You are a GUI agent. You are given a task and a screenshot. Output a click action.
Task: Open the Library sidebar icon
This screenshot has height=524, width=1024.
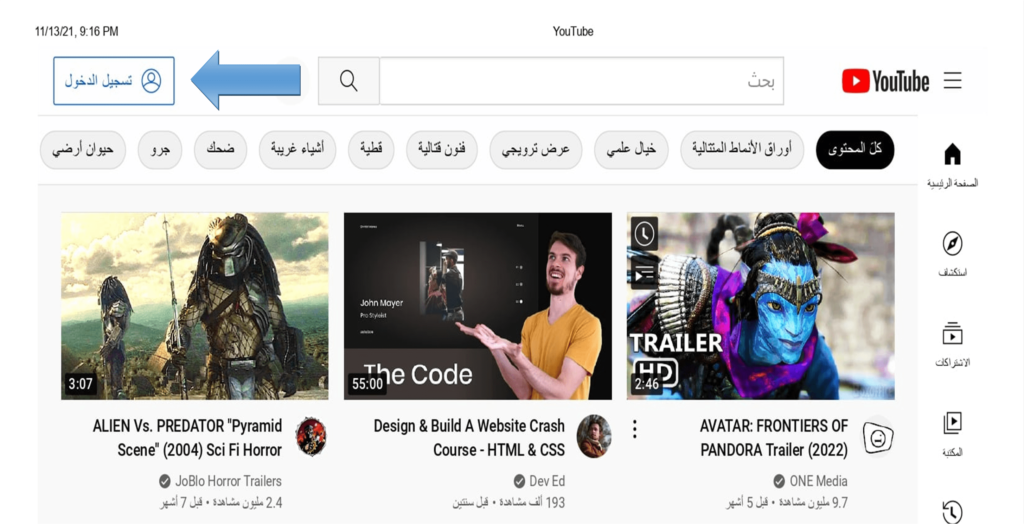(952, 423)
